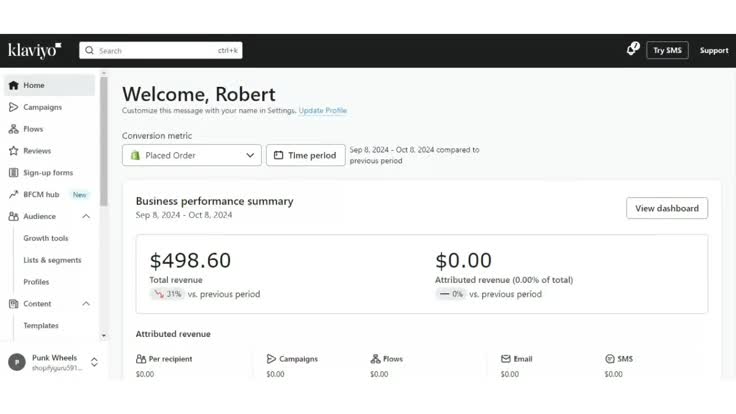
Task: Click the View dashboard button
Action: tap(667, 208)
